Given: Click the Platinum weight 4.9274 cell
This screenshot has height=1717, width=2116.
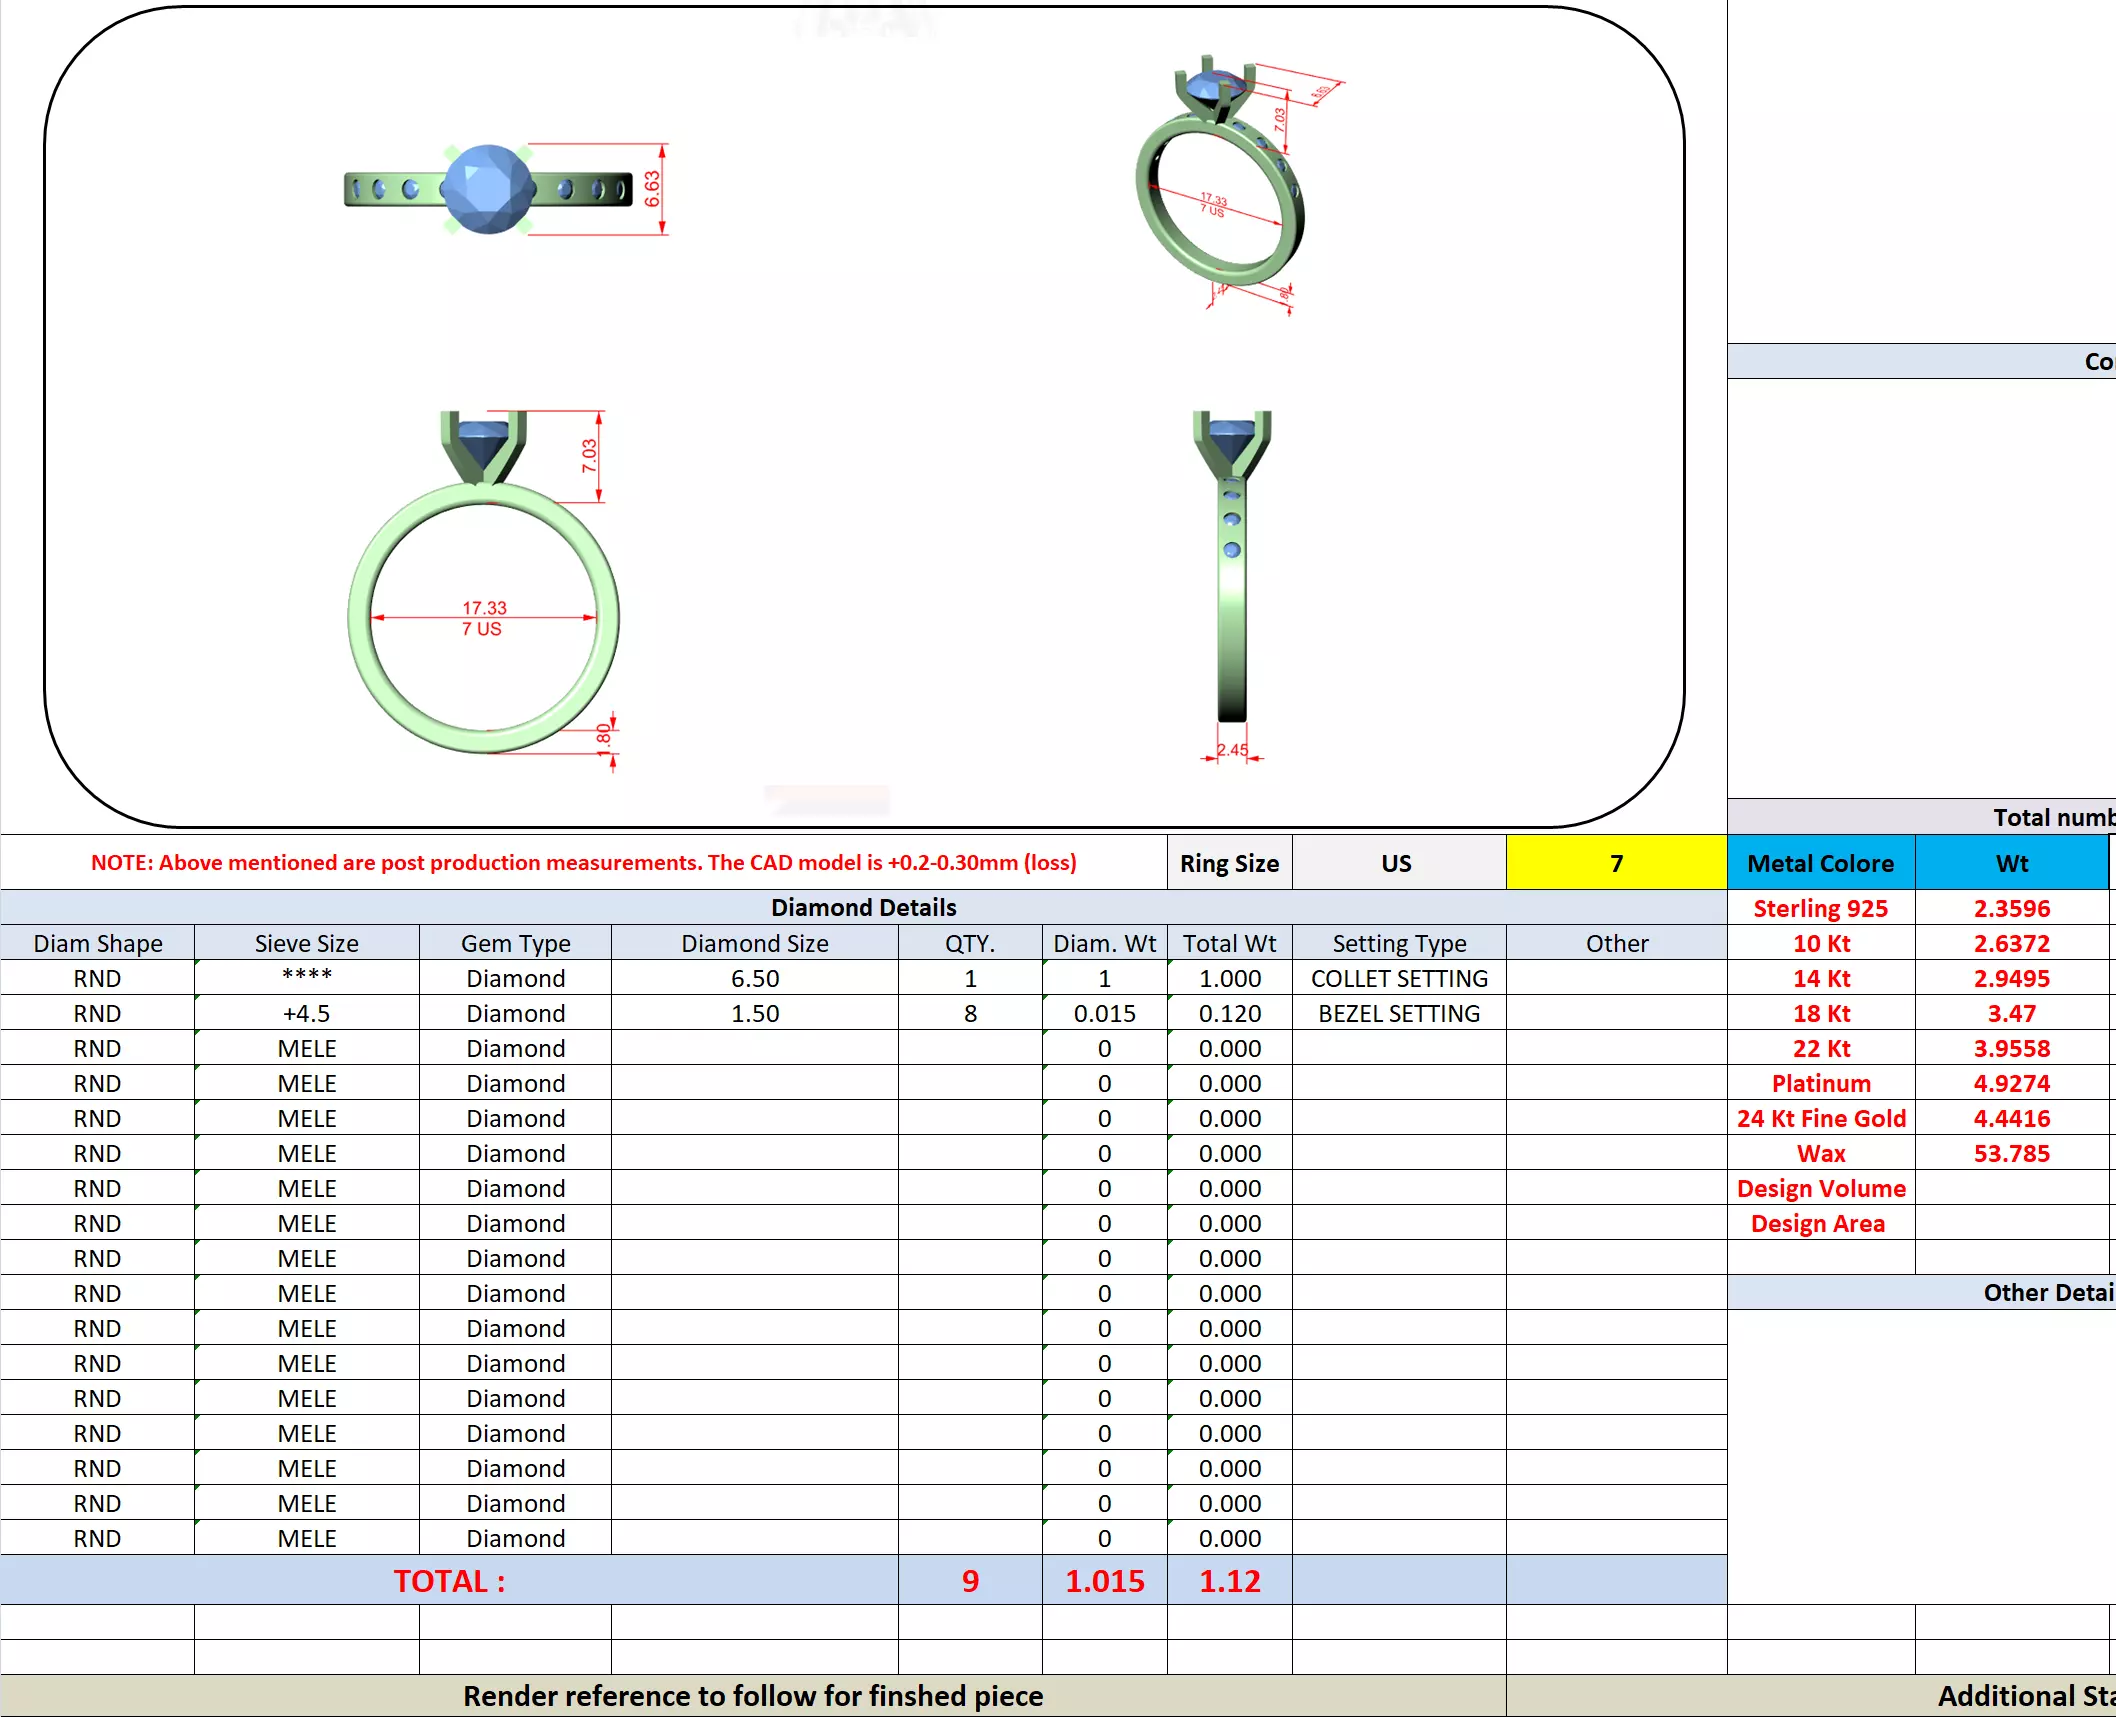Looking at the screenshot, I should click(2011, 1083).
